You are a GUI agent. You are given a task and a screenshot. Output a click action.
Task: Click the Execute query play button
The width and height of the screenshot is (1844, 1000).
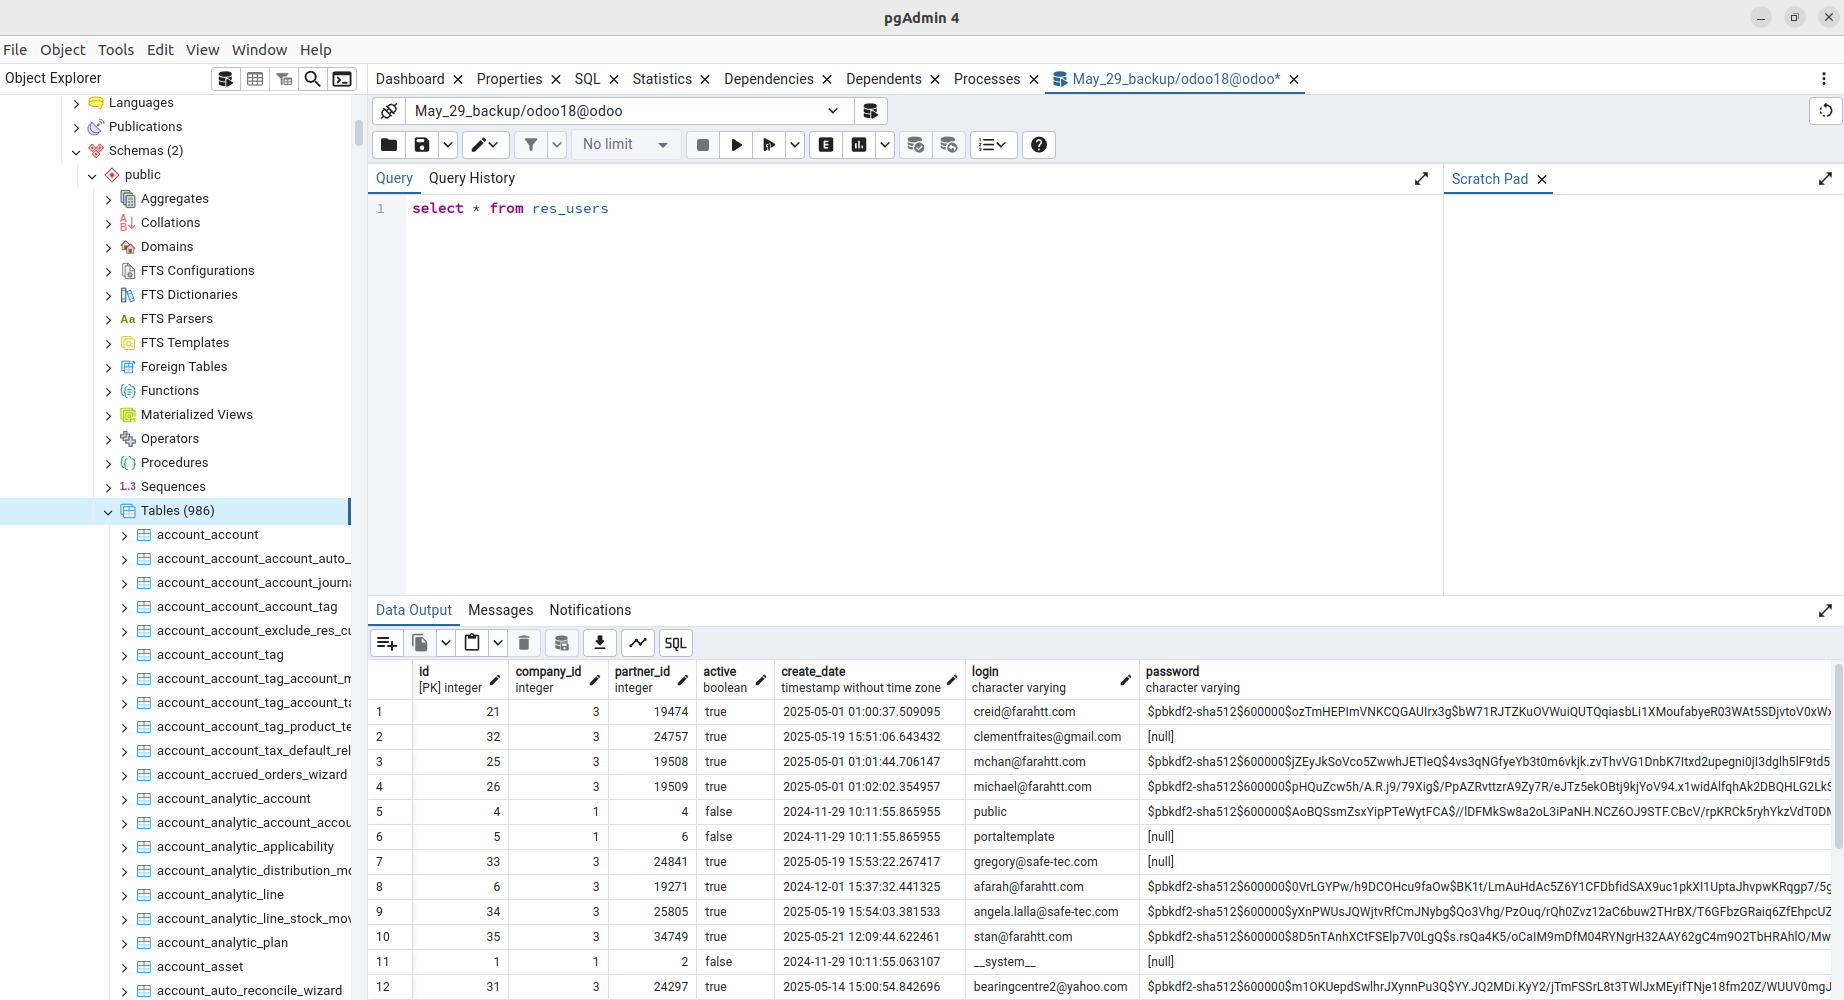coord(736,145)
